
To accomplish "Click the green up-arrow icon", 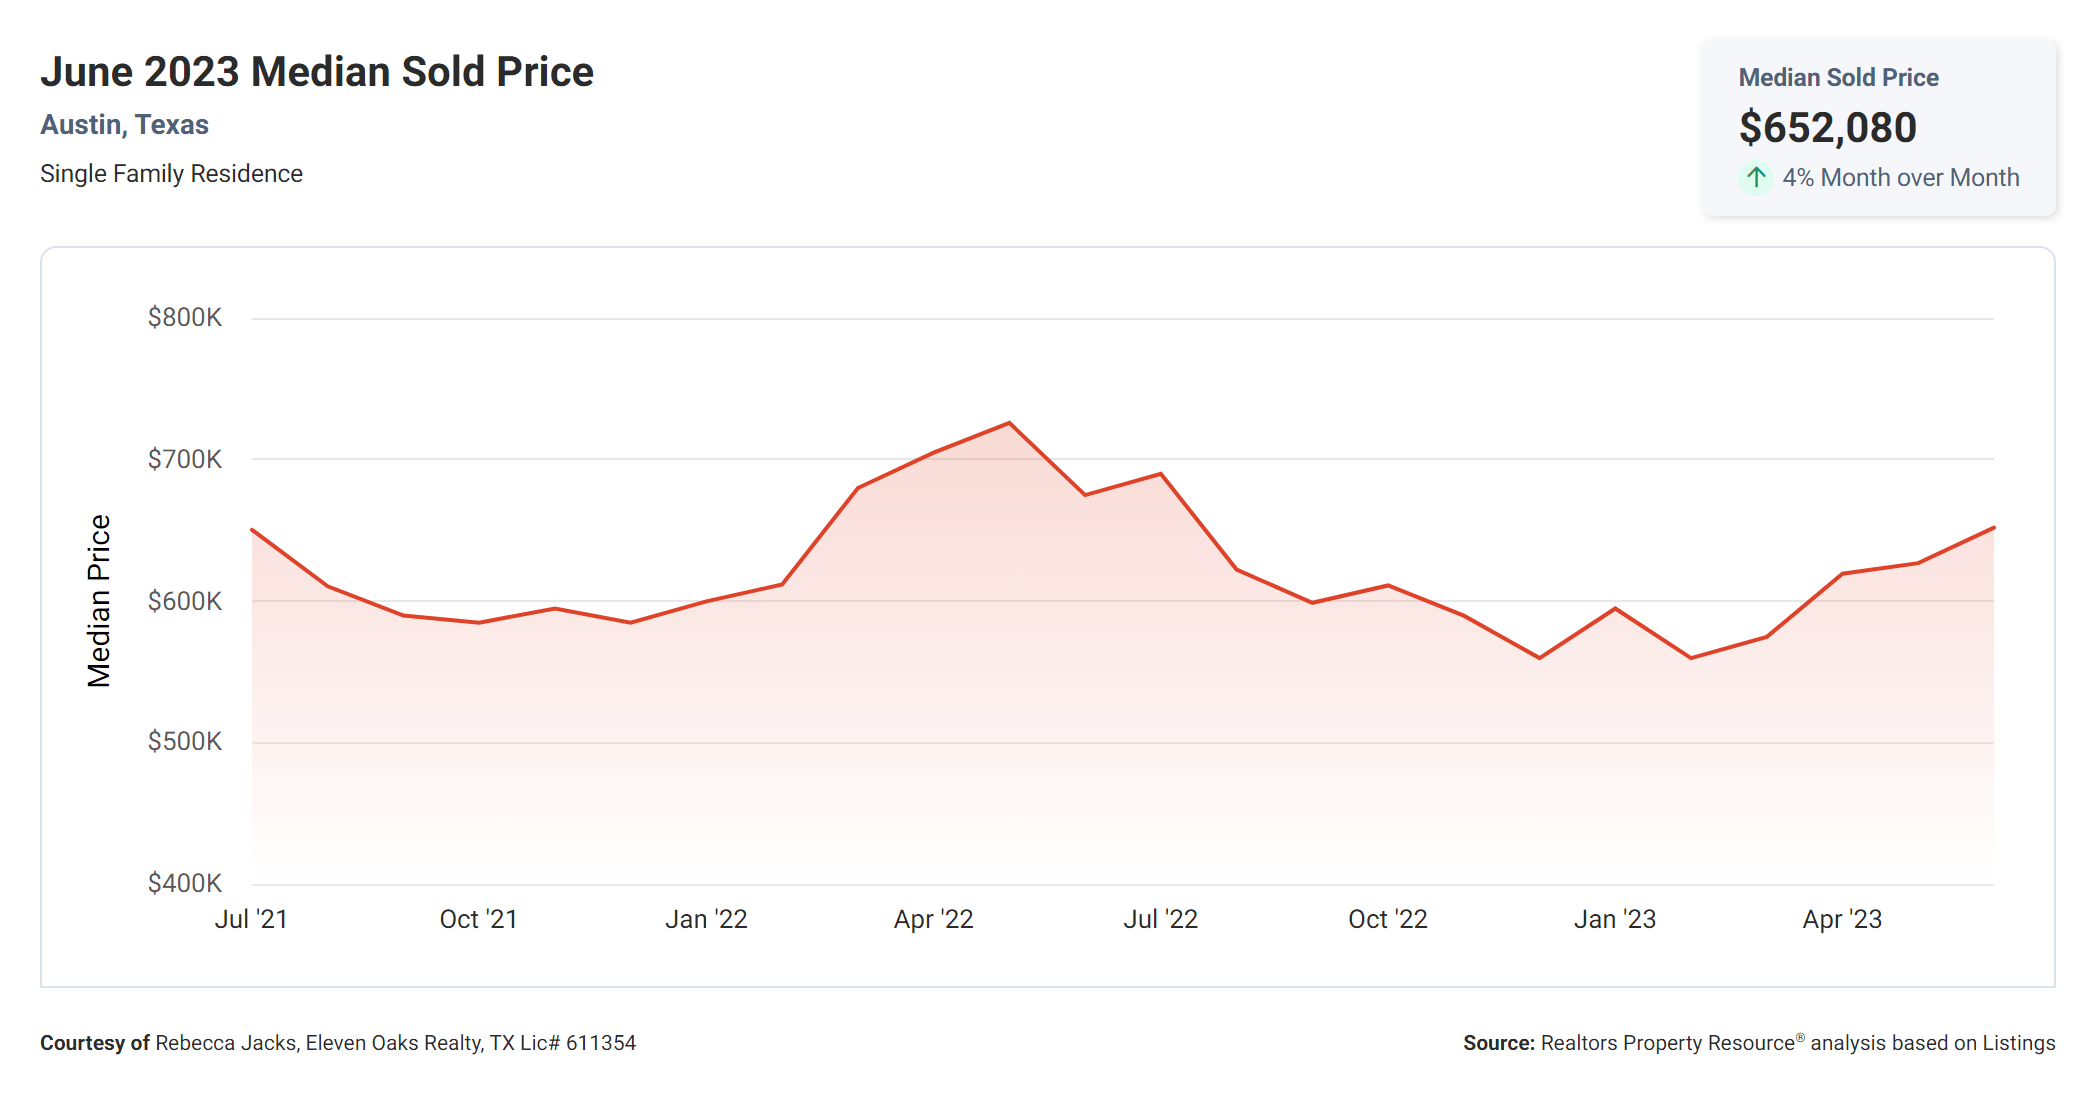I will (x=1756, y=177).
